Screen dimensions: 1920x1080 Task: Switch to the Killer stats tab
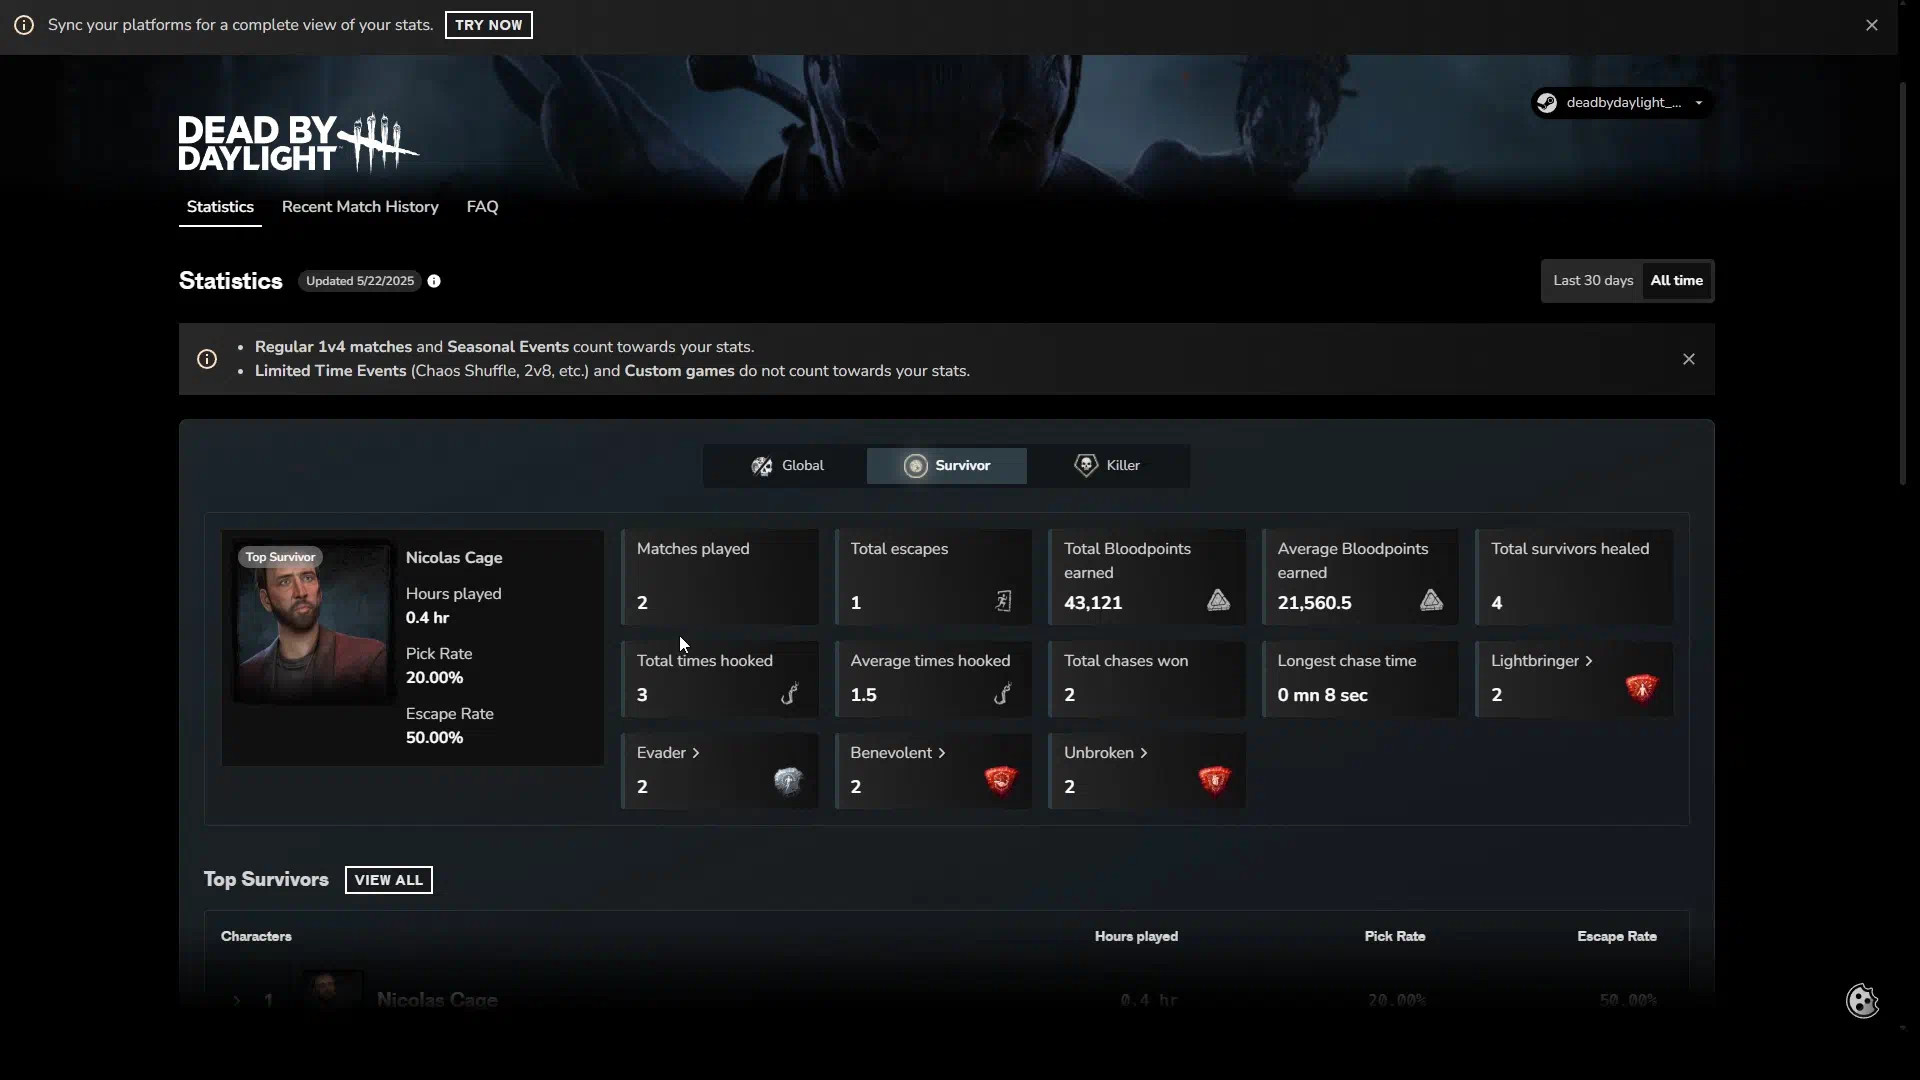coord(1107,466)
